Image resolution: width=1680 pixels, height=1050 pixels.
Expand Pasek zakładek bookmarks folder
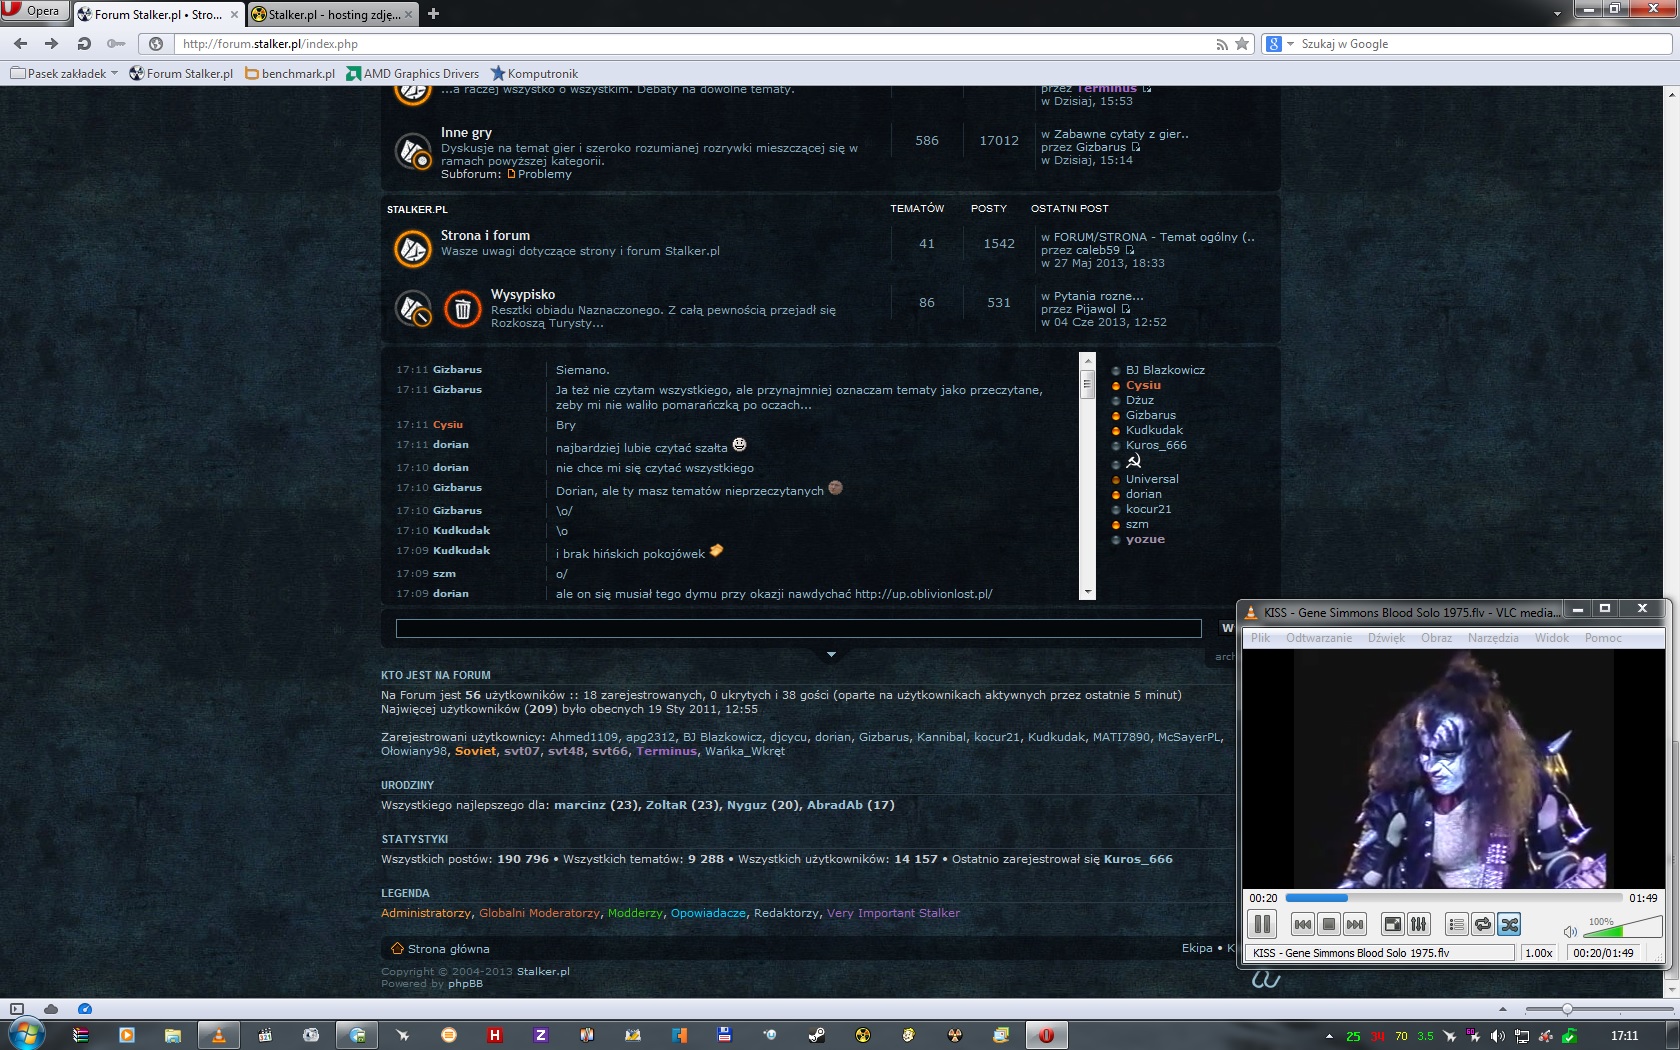click(64, 74)
